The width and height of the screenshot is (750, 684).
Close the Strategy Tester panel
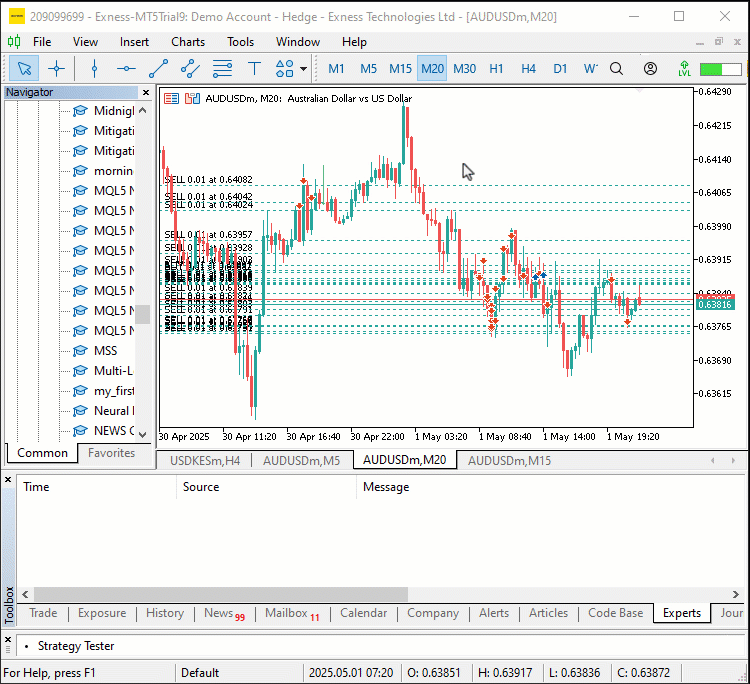point(8,640)
